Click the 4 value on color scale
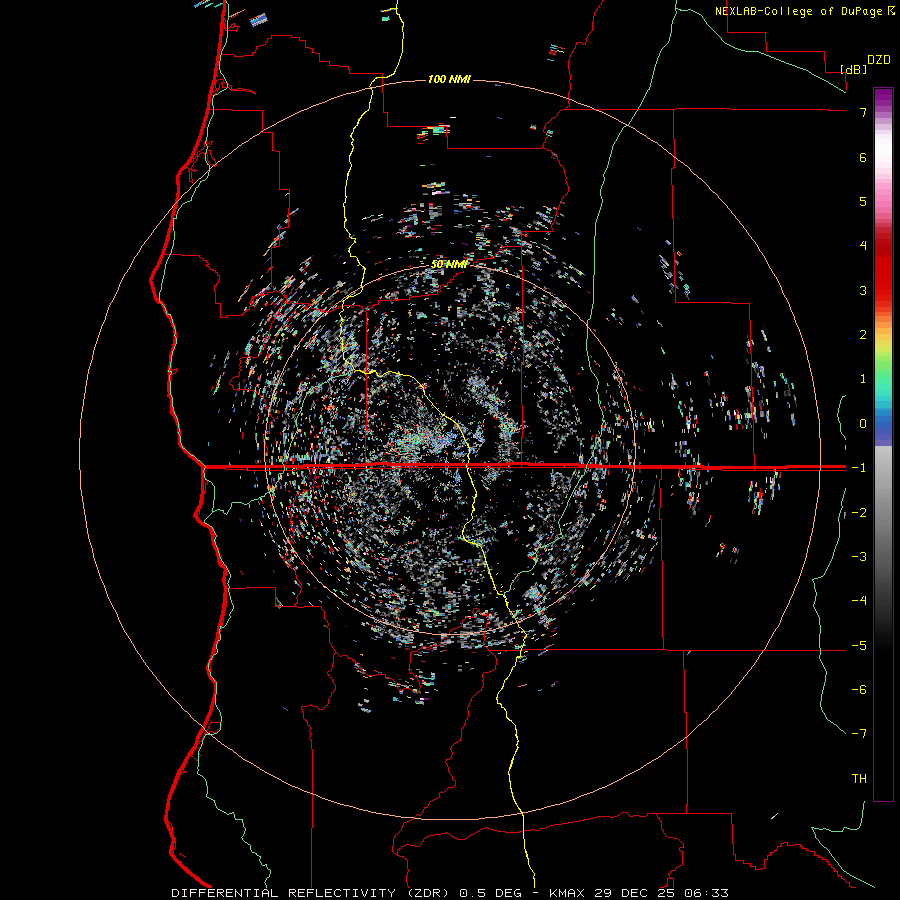Image resolution: width=900 pixels, height=900 pixels. tap(863, 246)
